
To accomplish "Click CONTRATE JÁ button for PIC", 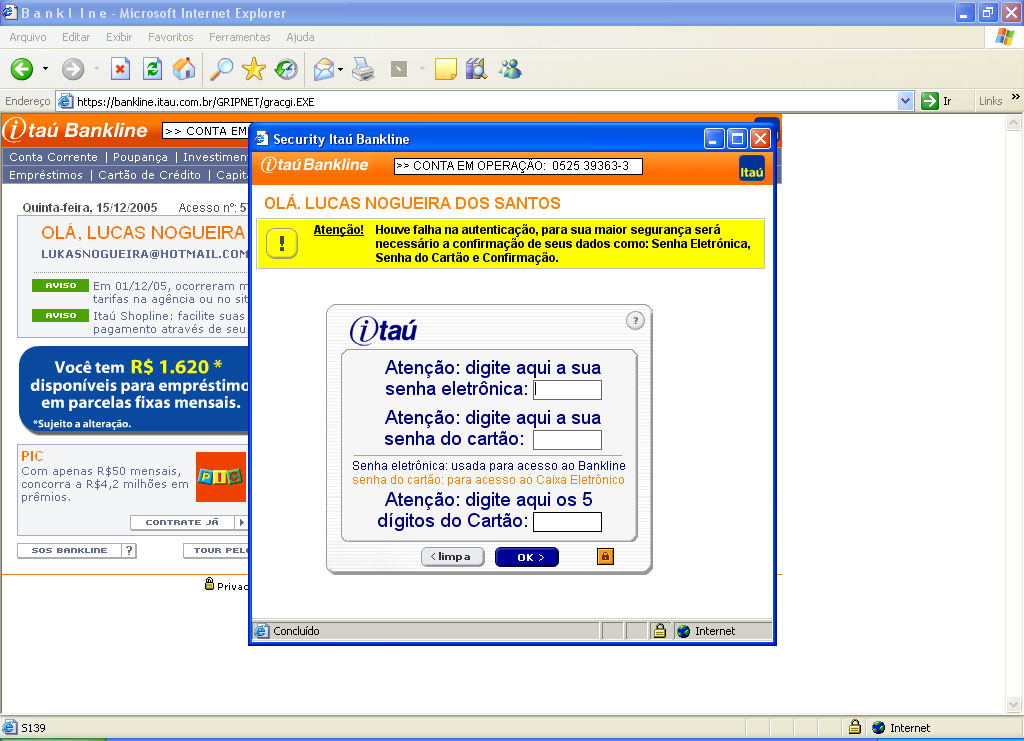I will coord(188,522).
